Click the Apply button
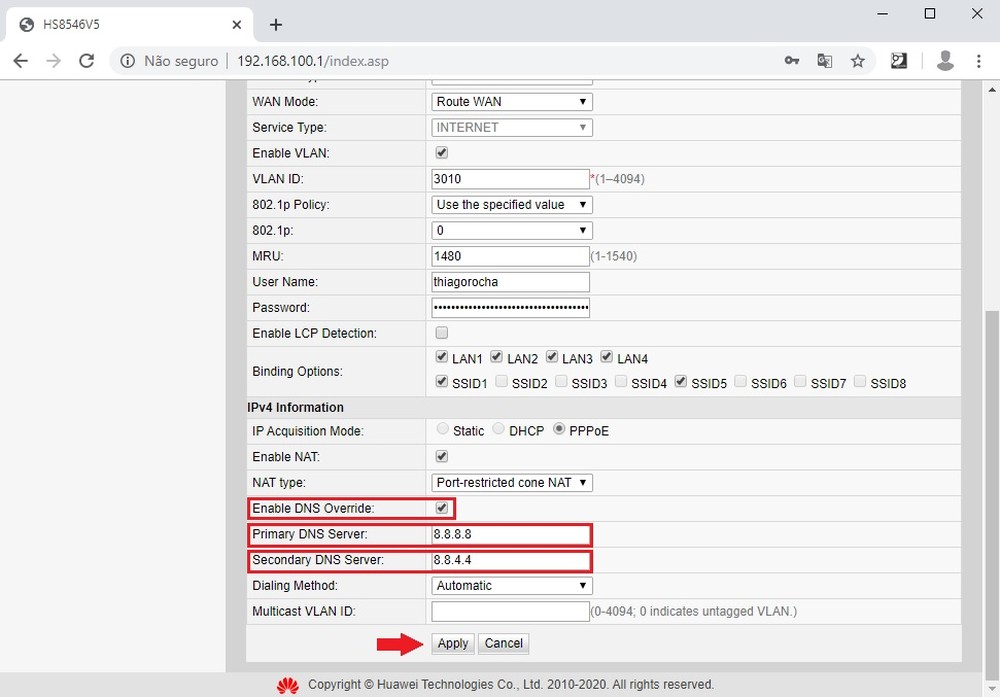Viewport: 1000px width, 697px height. [453, 643]
